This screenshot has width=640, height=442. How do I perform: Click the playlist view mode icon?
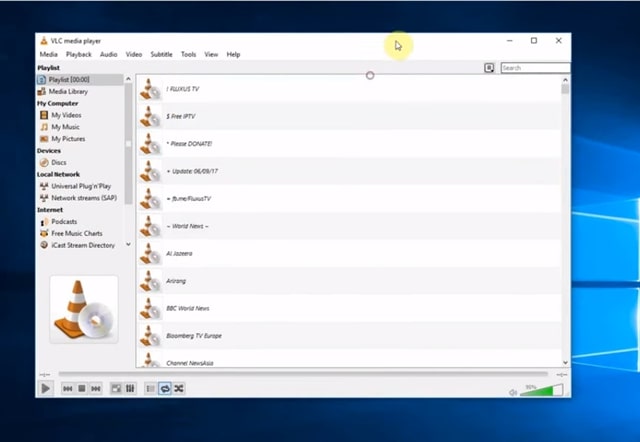[489, 68]
